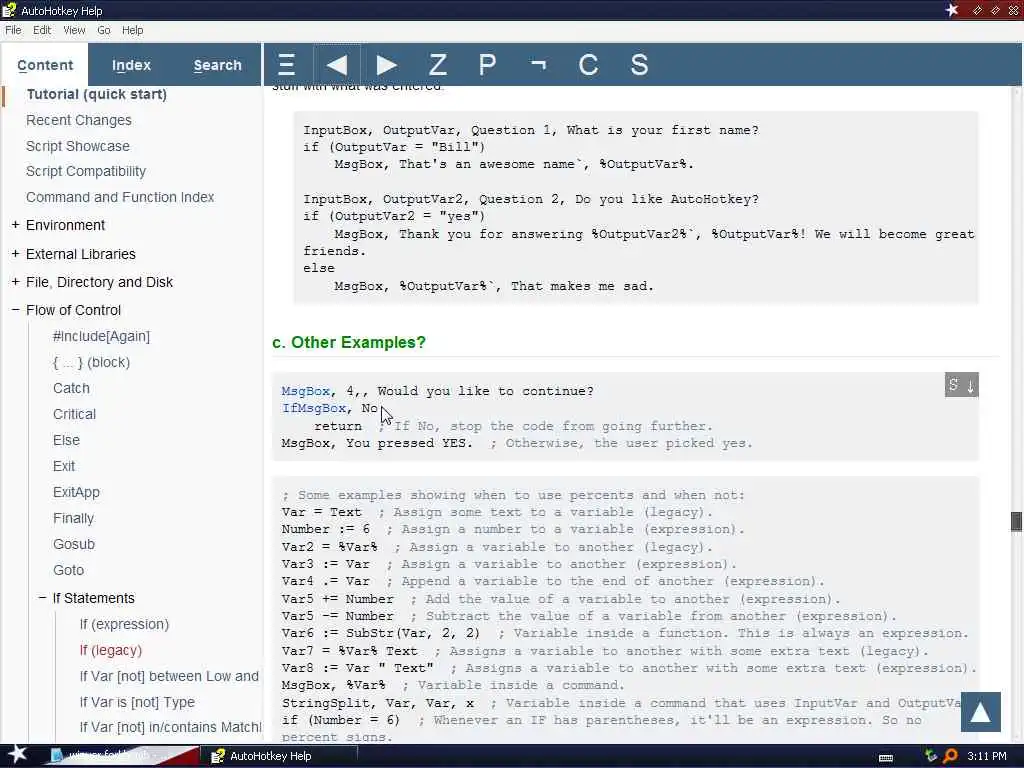Switch to the Content tab
1024x768 pixels.
pos(45,65)
